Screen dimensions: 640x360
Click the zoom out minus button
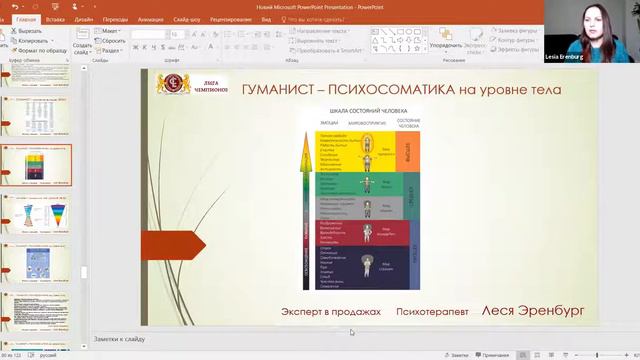click(576, 355)
